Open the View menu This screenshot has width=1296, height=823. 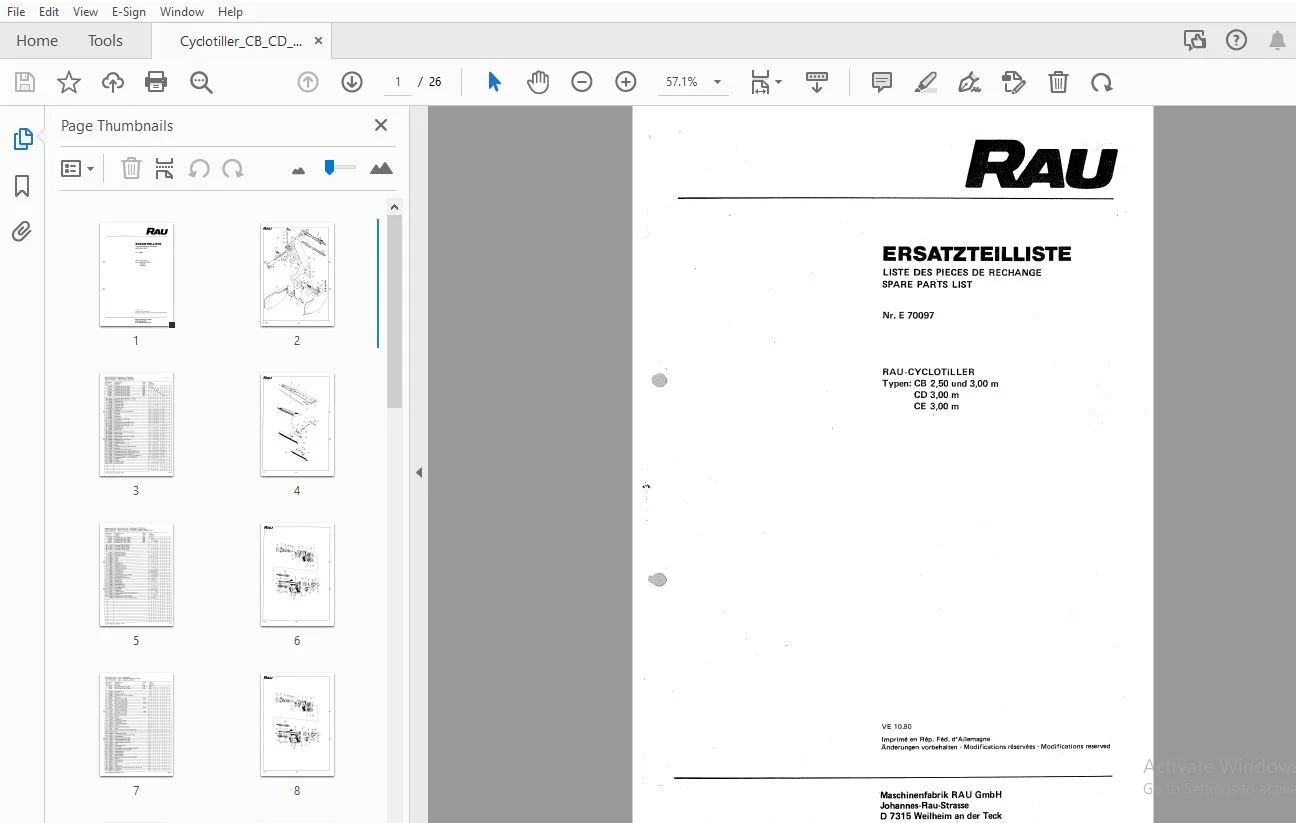(x=86, y=11)
